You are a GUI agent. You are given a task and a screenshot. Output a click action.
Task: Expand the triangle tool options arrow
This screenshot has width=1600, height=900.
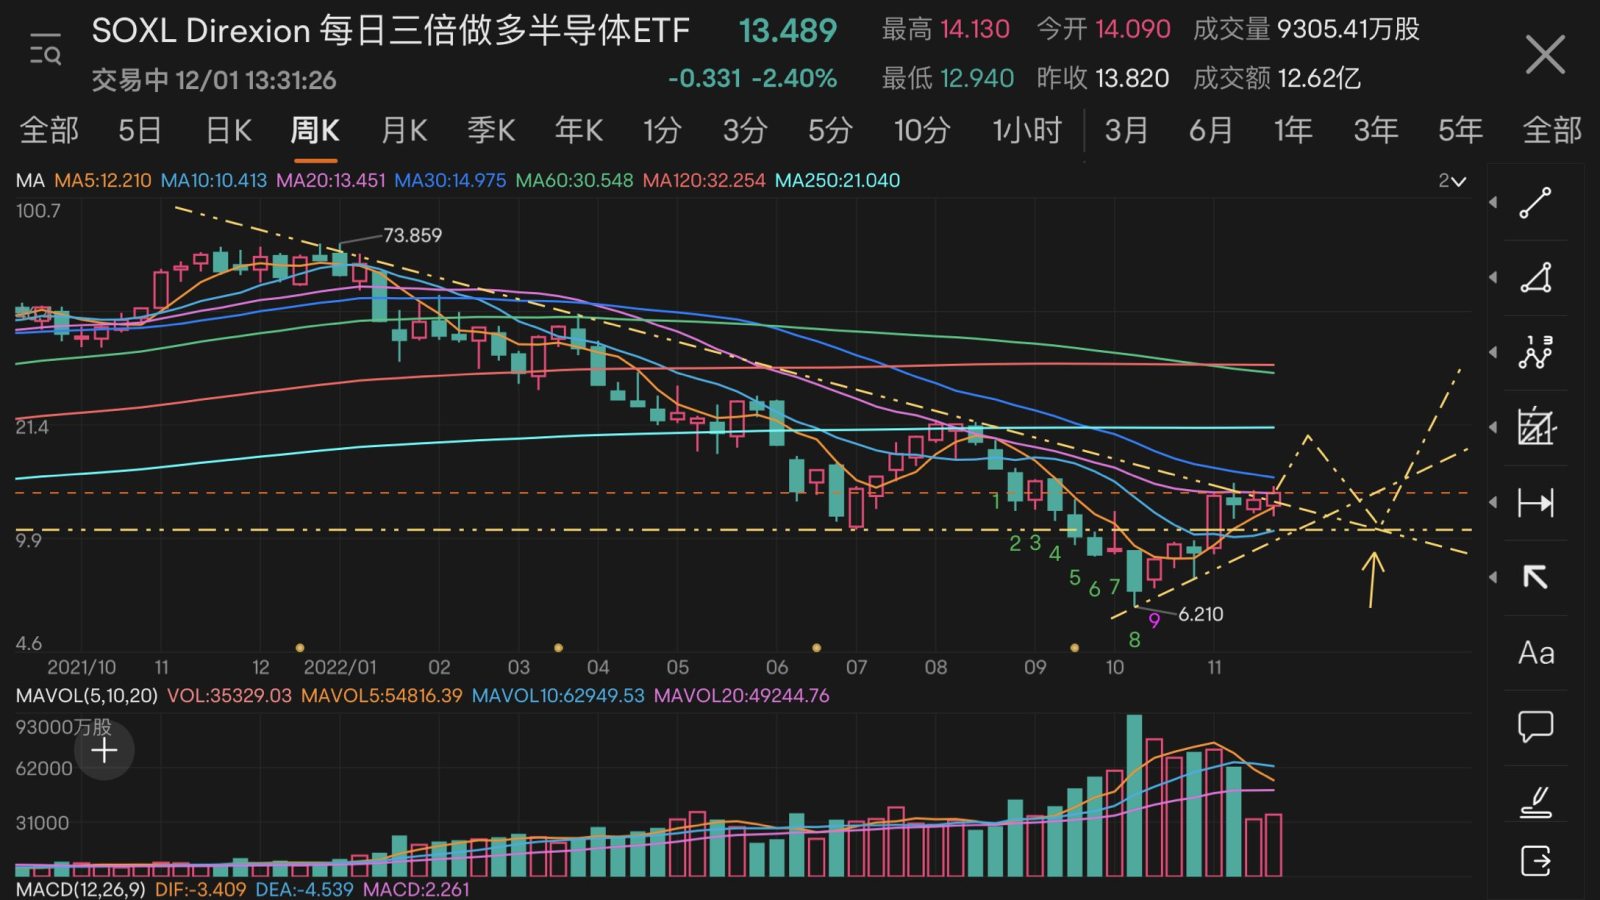pyautogui.click(x=1493, y=278)
